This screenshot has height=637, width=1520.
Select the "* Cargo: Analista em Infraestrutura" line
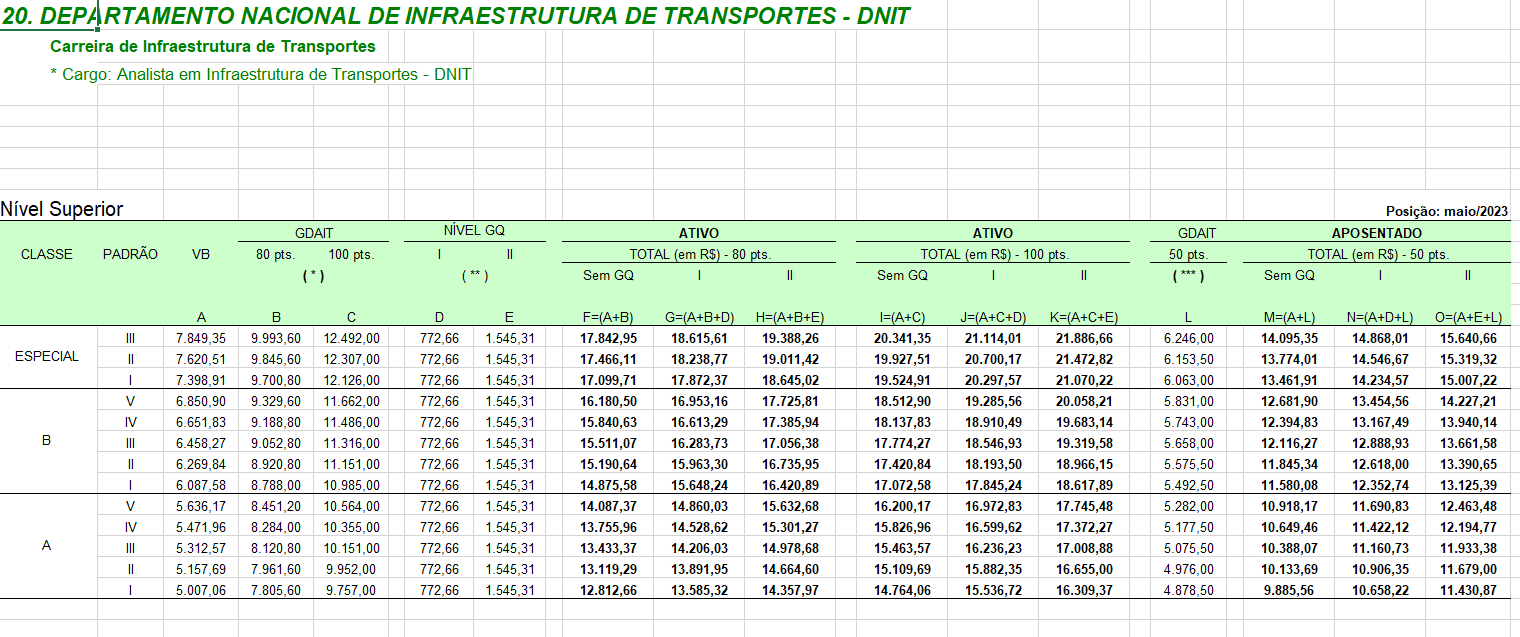tap(260, 75)
